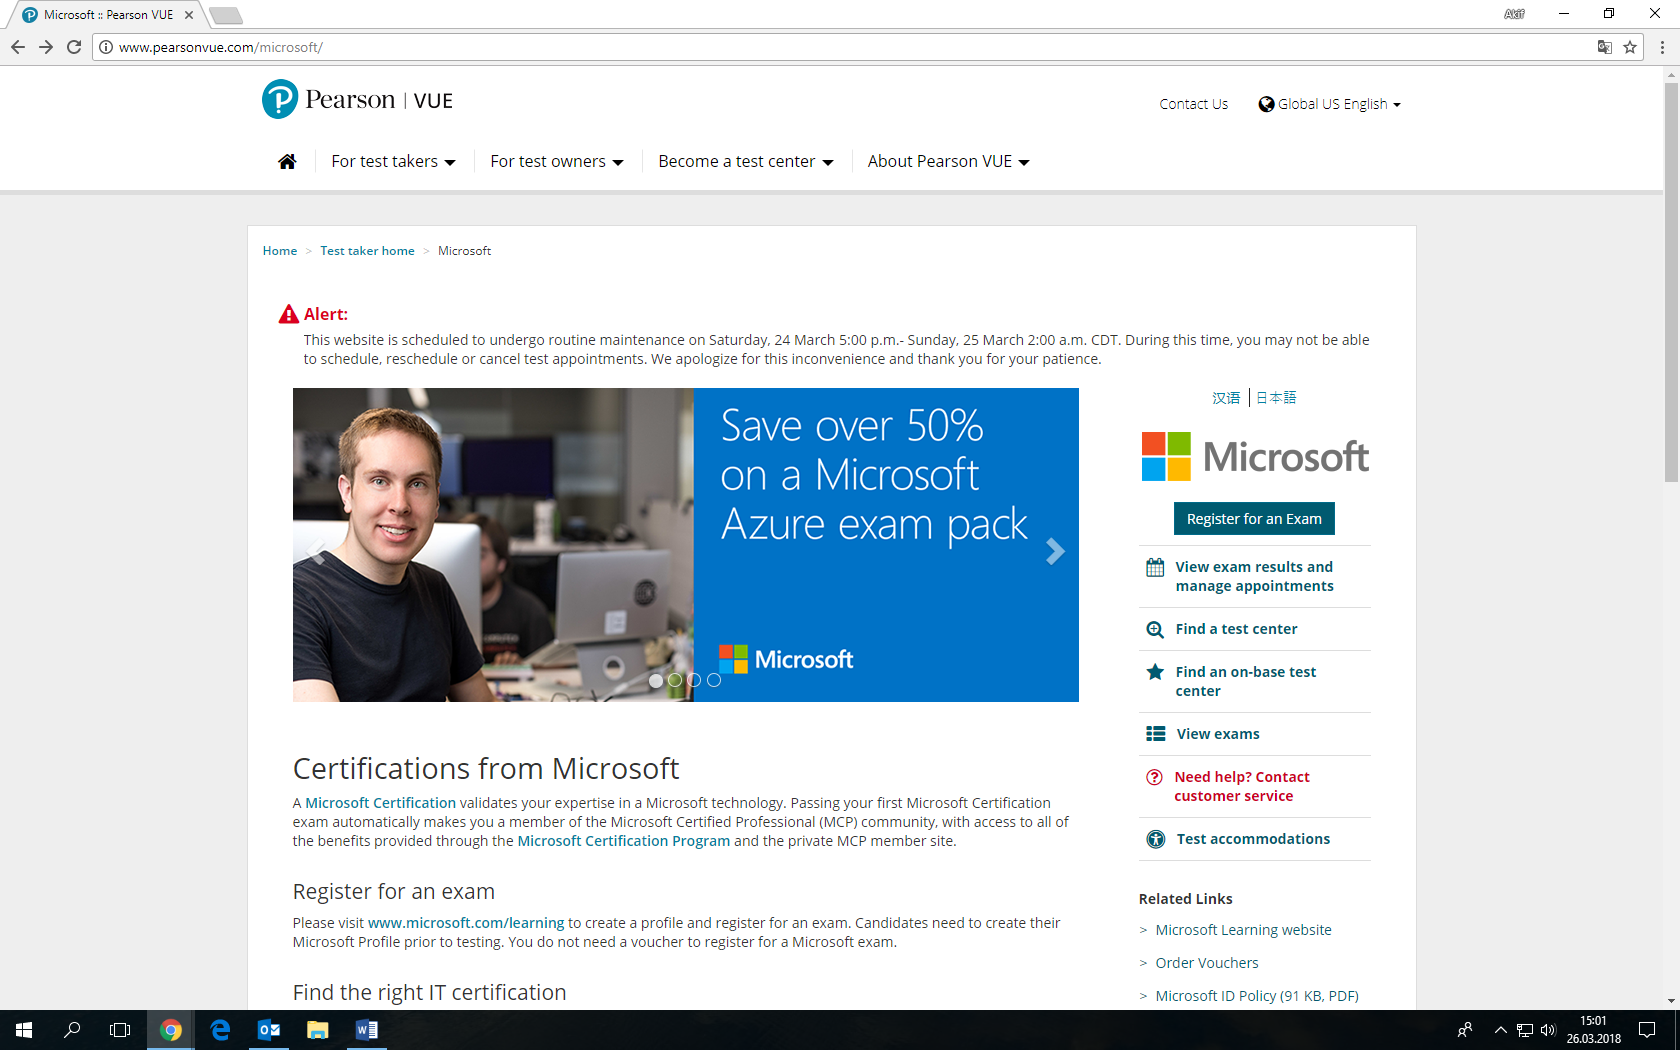Open the Microsoft Learning website related link

pos(1243,930)
